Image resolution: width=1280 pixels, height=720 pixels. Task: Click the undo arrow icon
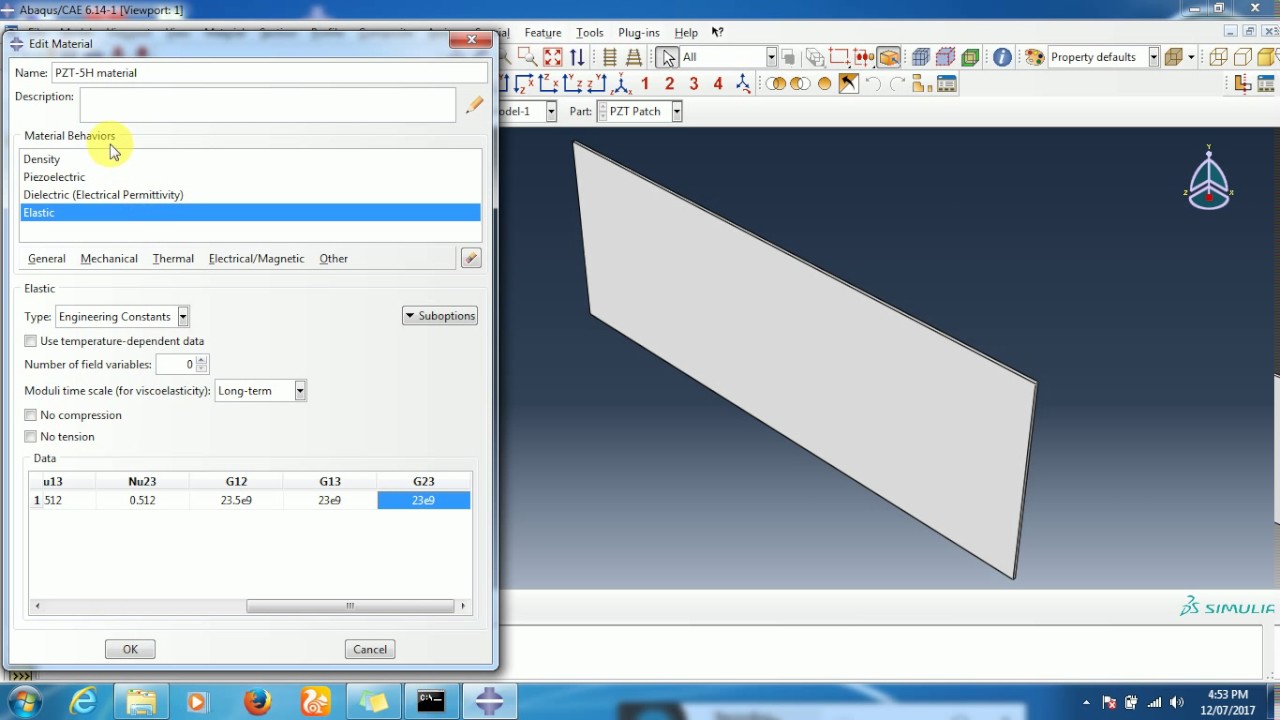click(x=873, y=84)
